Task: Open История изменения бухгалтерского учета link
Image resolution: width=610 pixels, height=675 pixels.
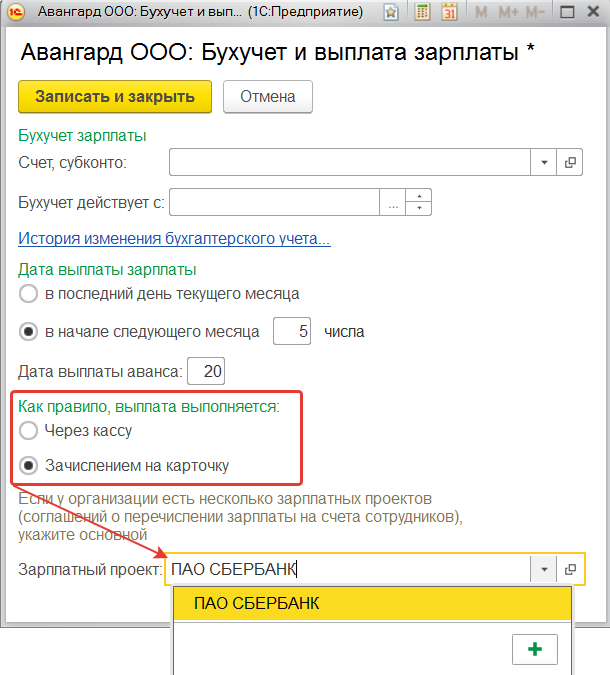Action: coord(174,238)
